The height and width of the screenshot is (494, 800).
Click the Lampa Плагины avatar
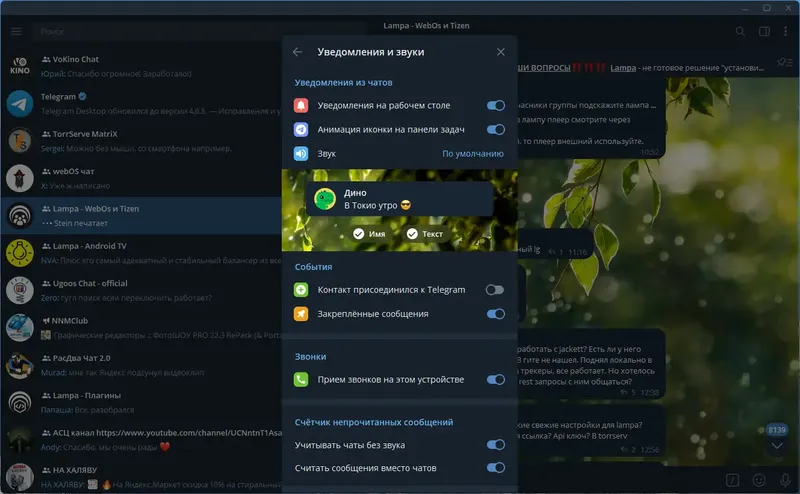tap(19, 402)
